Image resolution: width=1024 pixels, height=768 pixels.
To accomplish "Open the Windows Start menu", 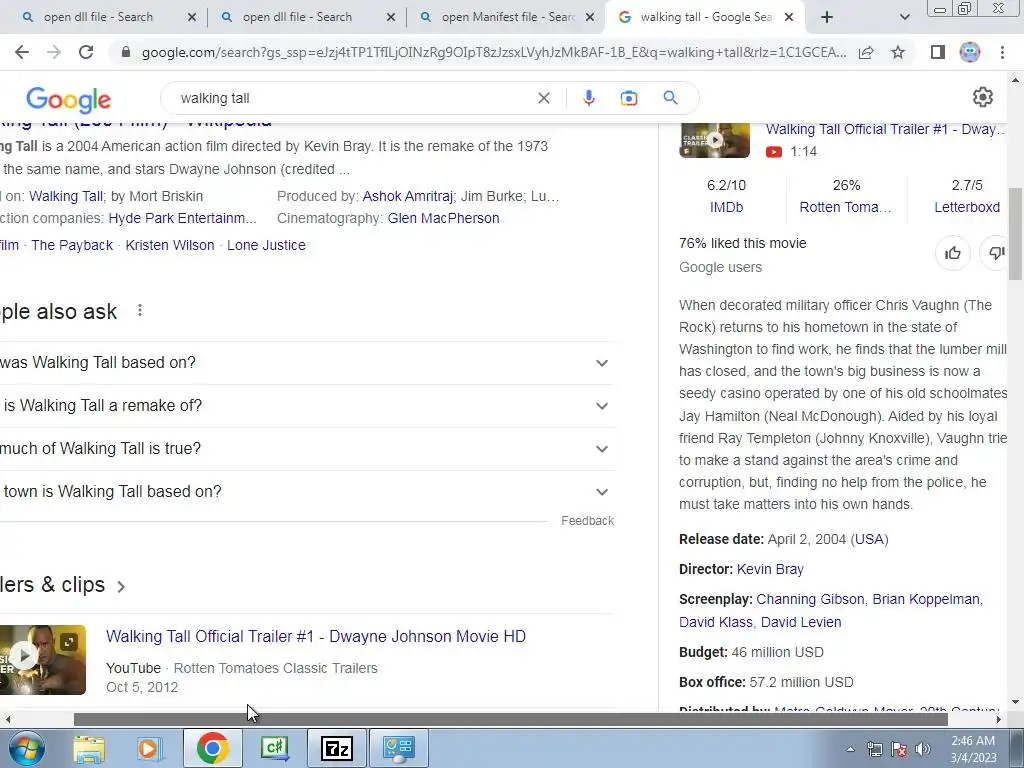I will tap(25, 748).
